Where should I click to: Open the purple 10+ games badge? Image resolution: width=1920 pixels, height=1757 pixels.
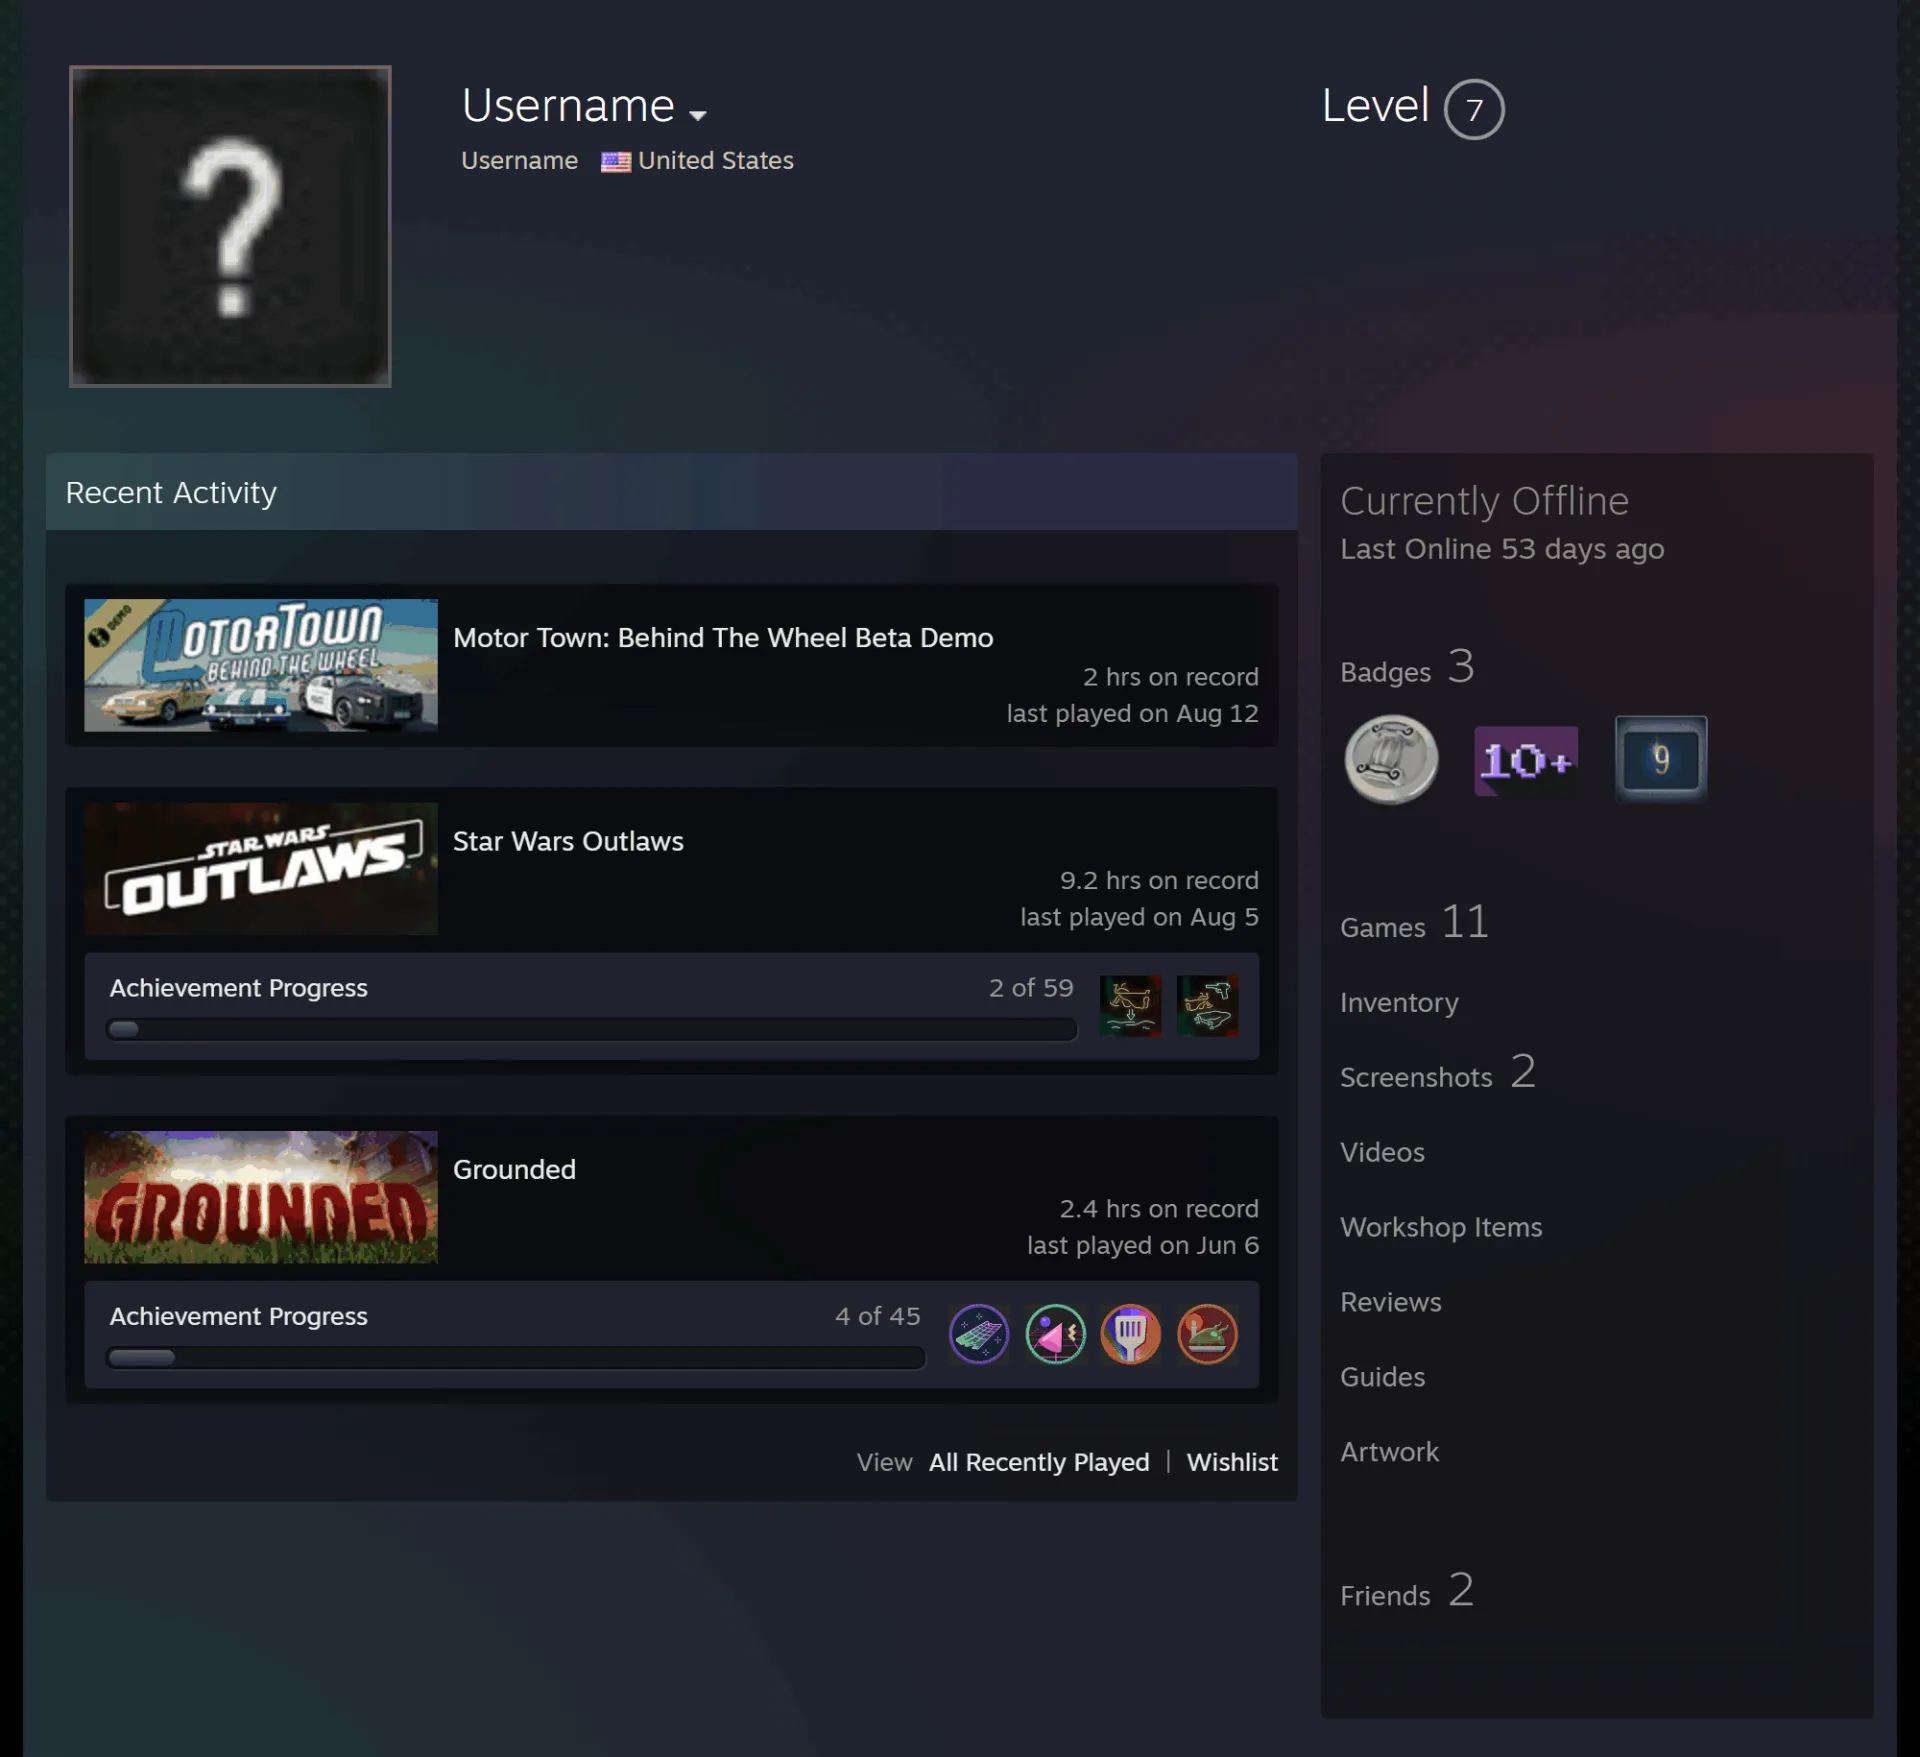coord(1526,761)
